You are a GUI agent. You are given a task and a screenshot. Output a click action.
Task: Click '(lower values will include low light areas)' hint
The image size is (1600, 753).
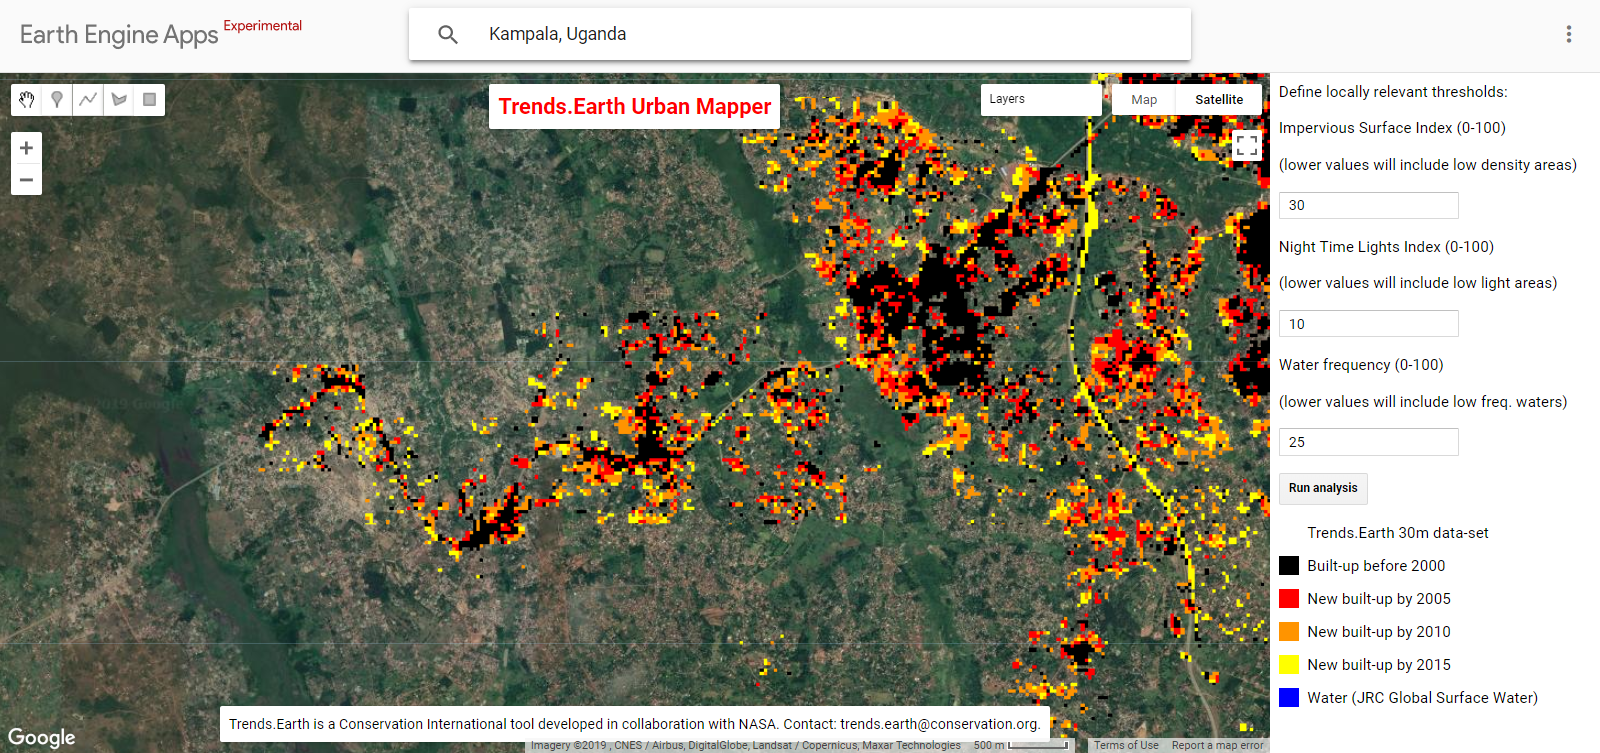tap(1418, 283)
